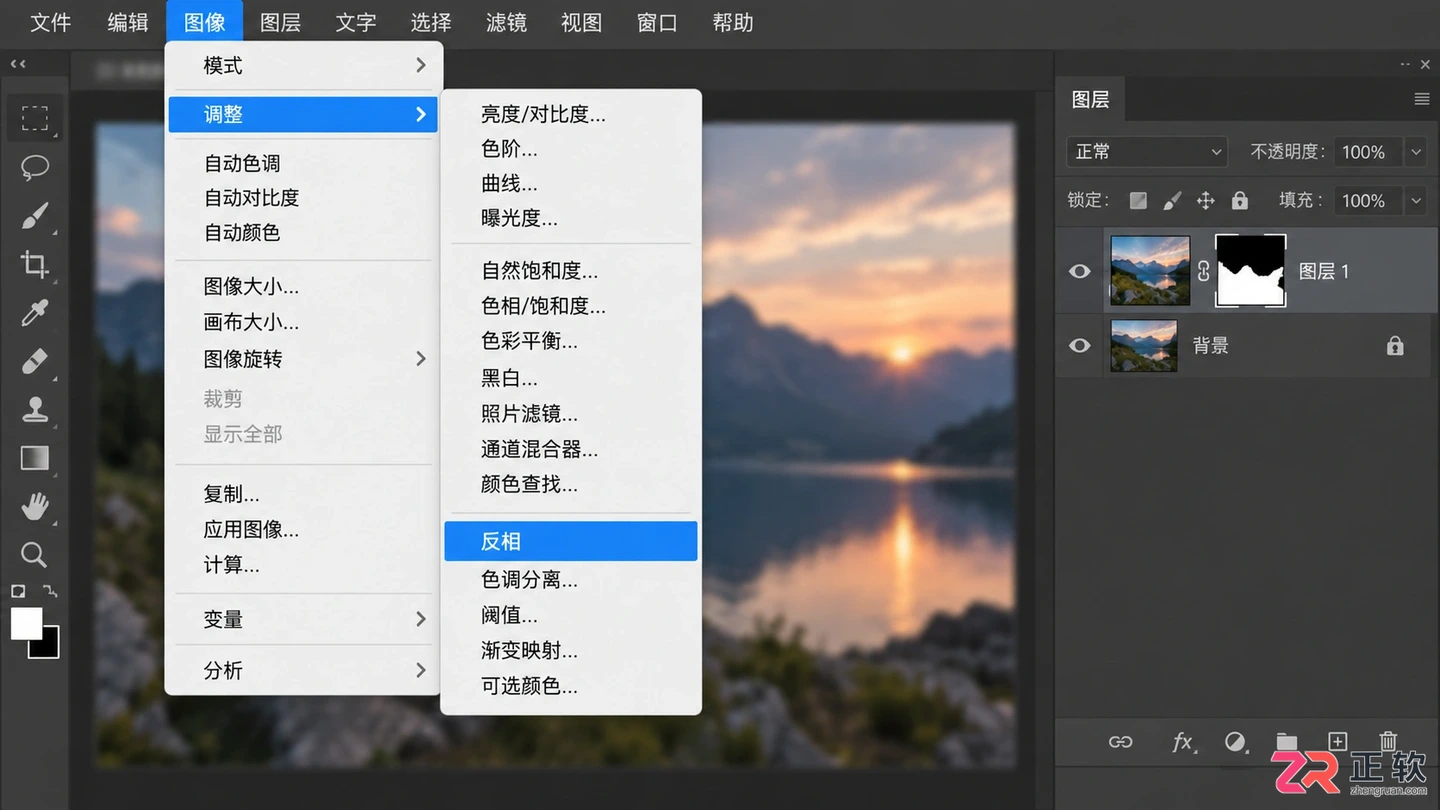The width and height of the screenshot is (1440, 810).
Task: Open the 填充 fill dropdown arrow
Action: [x=1416, y=200]
